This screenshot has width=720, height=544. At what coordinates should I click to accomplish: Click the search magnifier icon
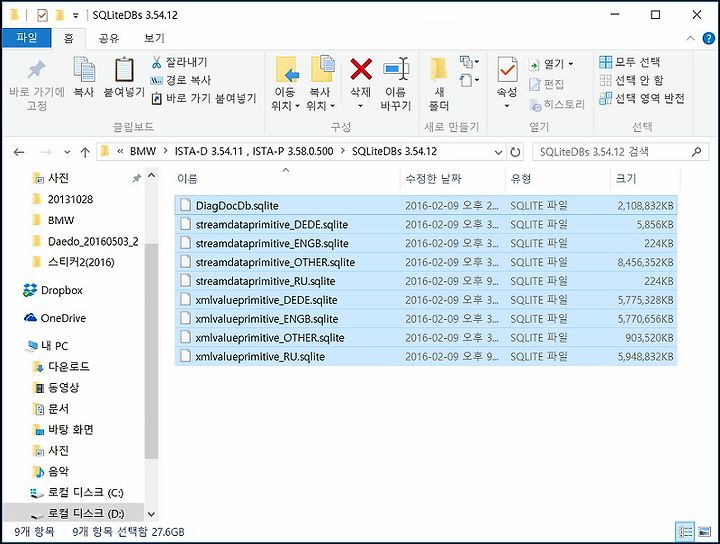[x=696, y=151]
